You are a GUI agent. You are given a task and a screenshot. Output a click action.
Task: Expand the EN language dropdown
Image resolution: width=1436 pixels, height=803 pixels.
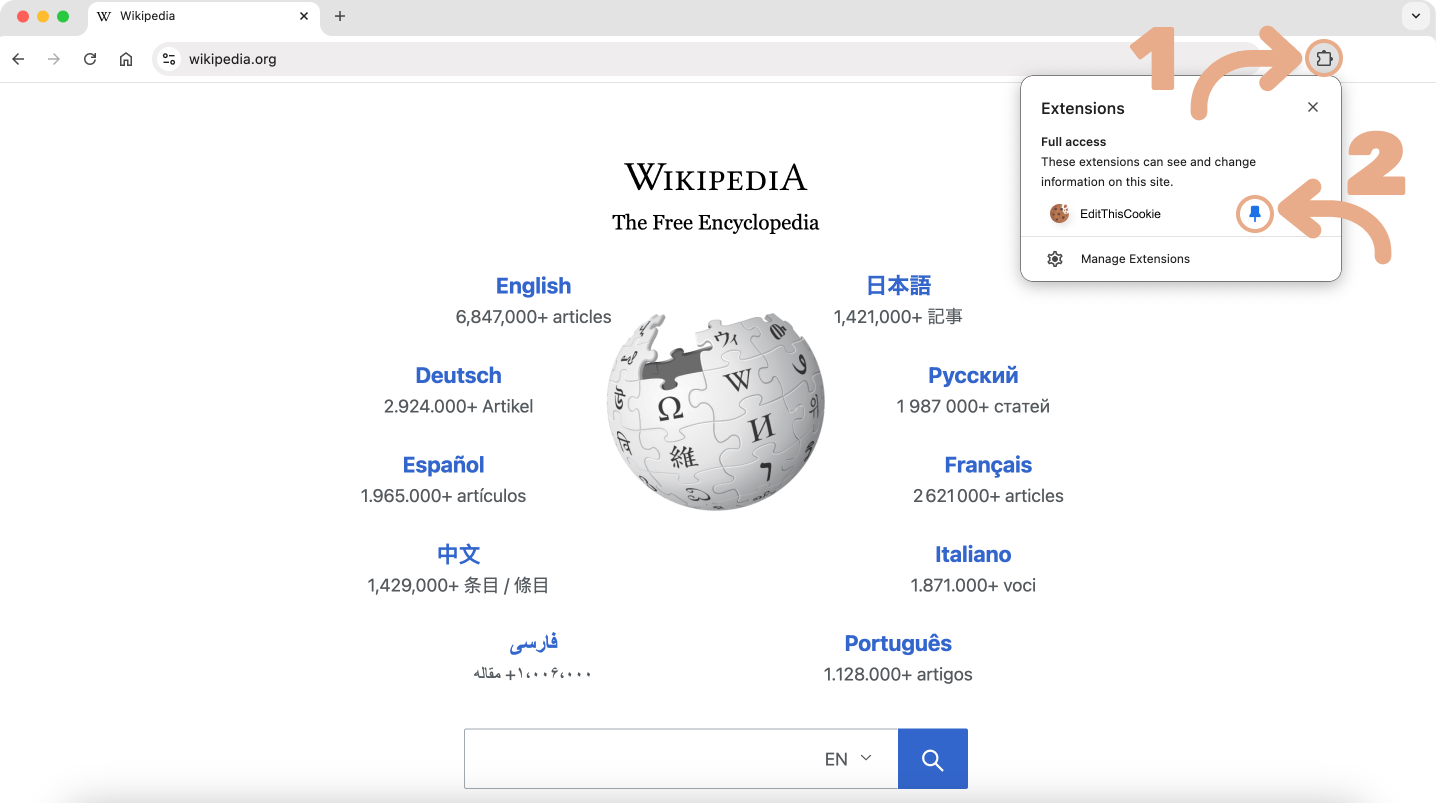(848, 759)
